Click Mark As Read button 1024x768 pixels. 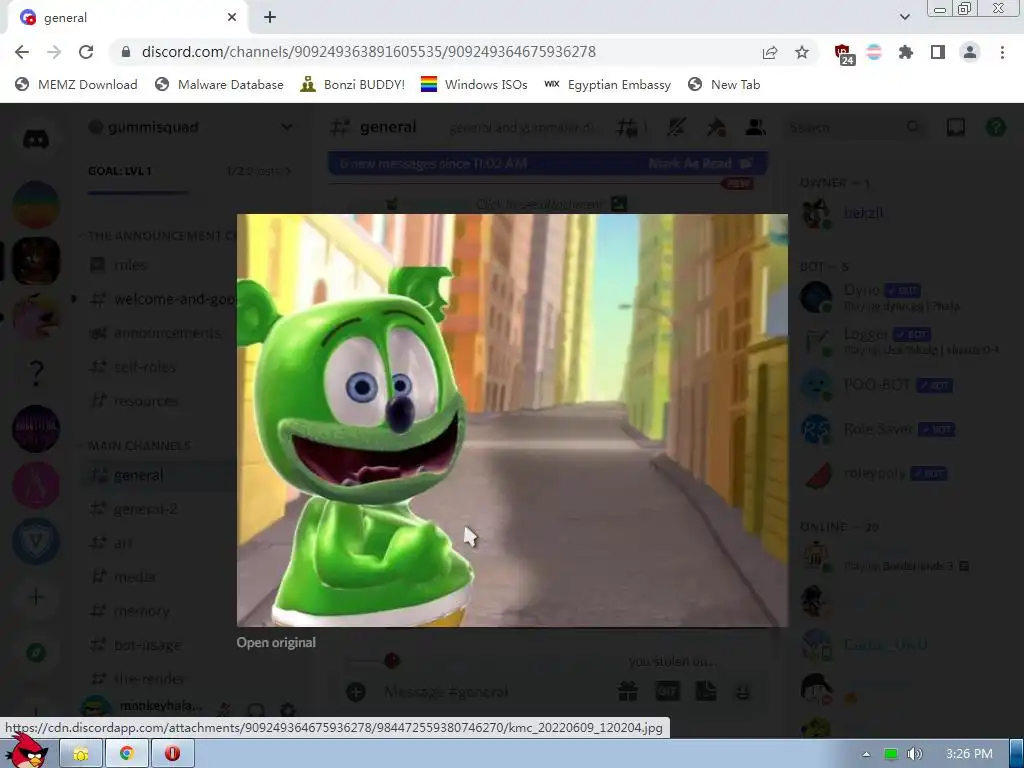[700, 163]
